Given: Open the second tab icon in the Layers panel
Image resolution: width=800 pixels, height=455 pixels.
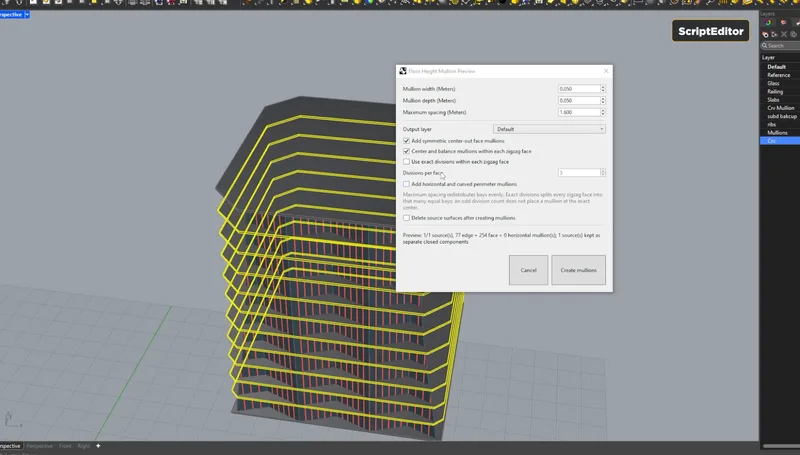Looking at the screenshot, I should click(784, 22).
